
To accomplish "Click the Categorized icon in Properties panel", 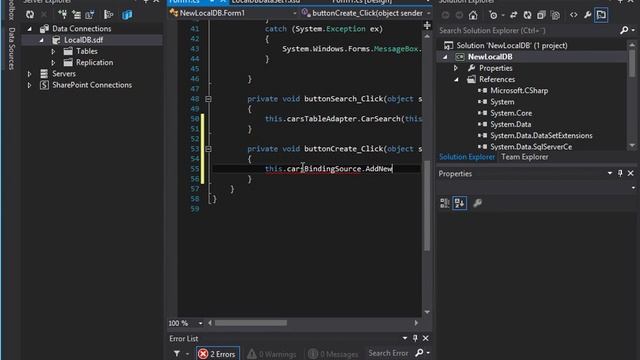I will pyautogui.click(x=444, y=203).
